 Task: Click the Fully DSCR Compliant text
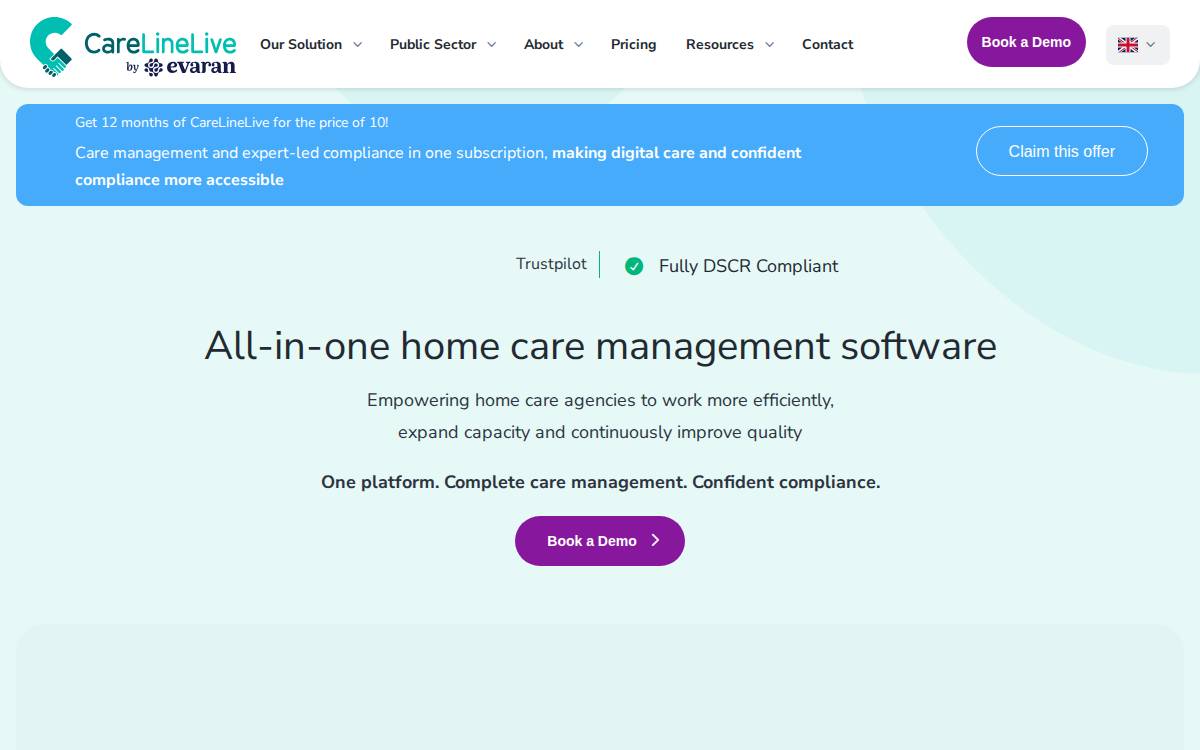pos(749,266)
